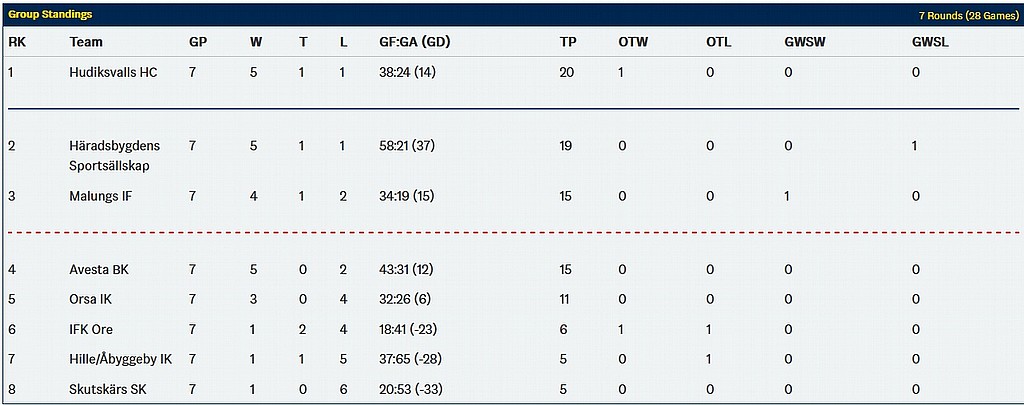Select the OTW column header
Viewport: 1024px width, 405px height.
(633, 42)
